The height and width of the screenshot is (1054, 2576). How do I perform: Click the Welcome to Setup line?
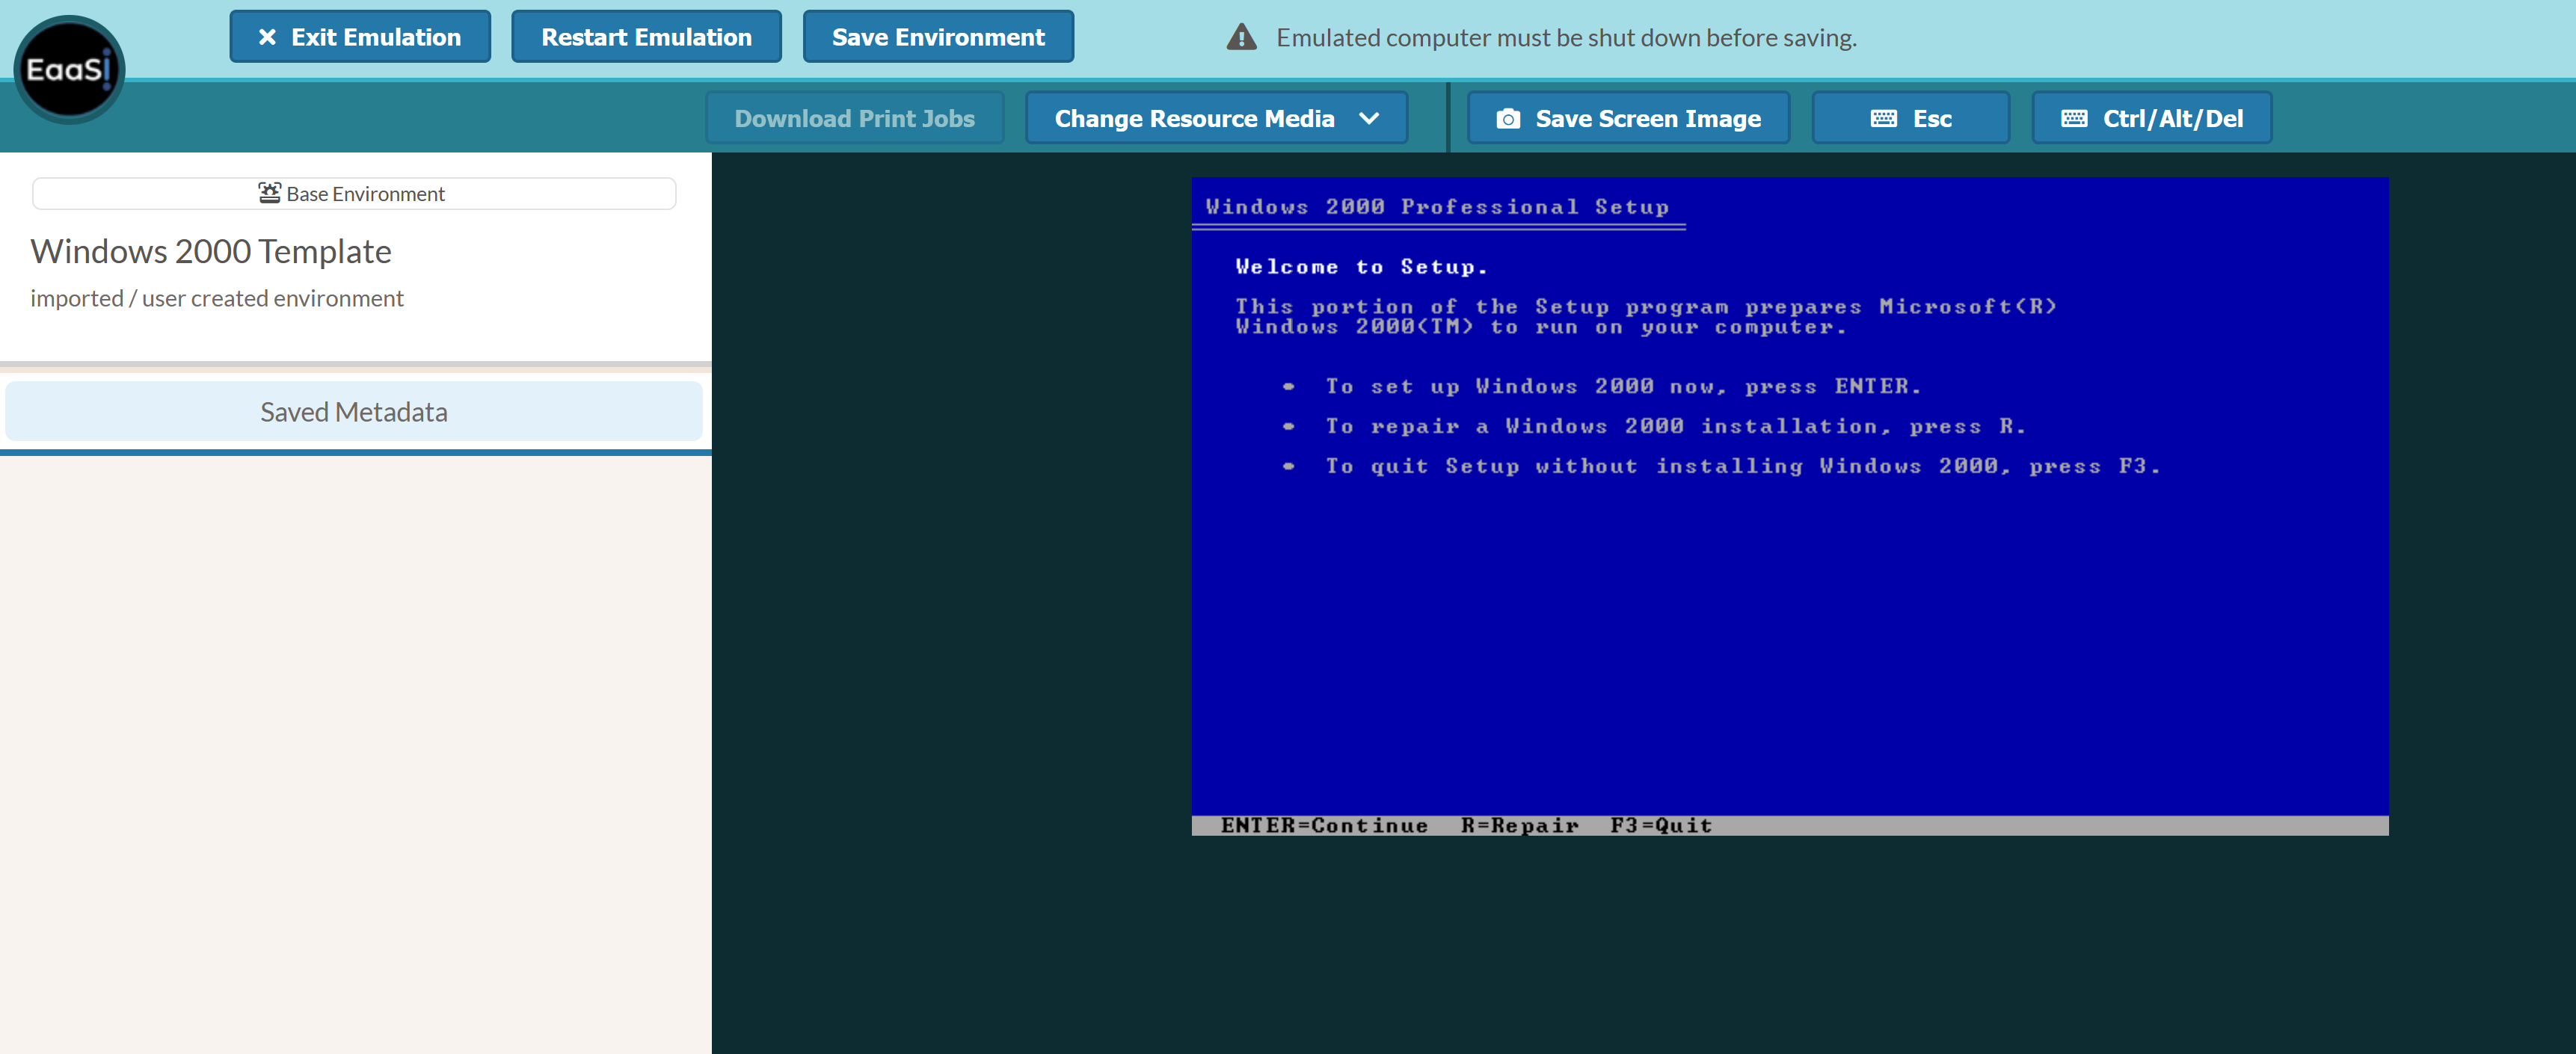pyautogui.click(x=1361, y=267)
